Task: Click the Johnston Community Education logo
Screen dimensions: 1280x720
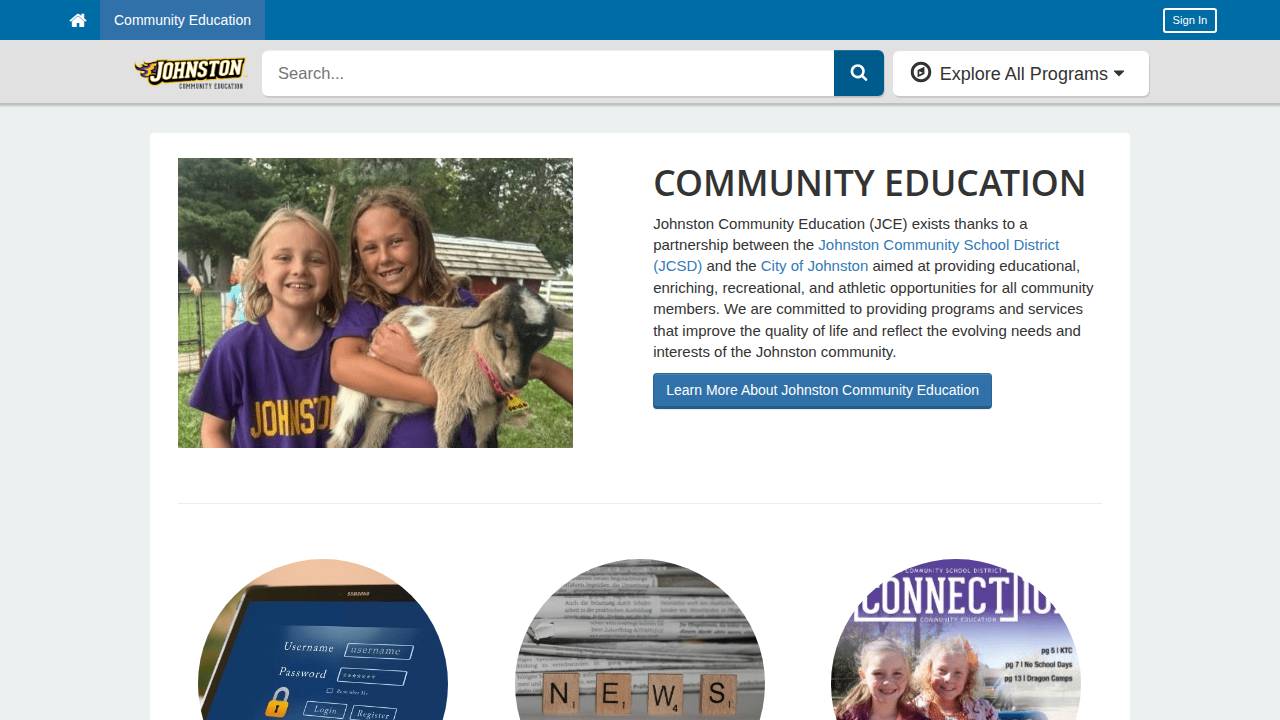Action: coord(191,73)
